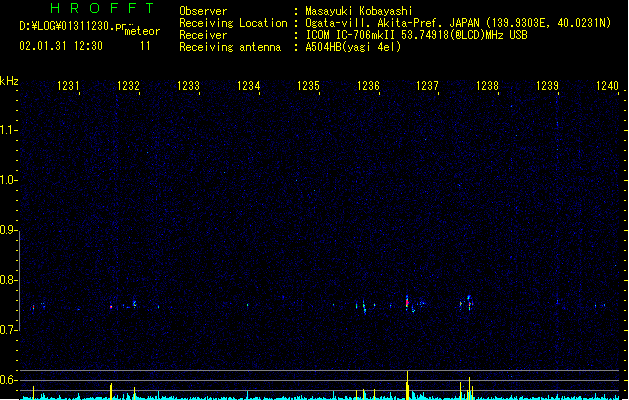Click the HROFFT title text
Screen dimensions: 629x400
[x=102, y=8]
